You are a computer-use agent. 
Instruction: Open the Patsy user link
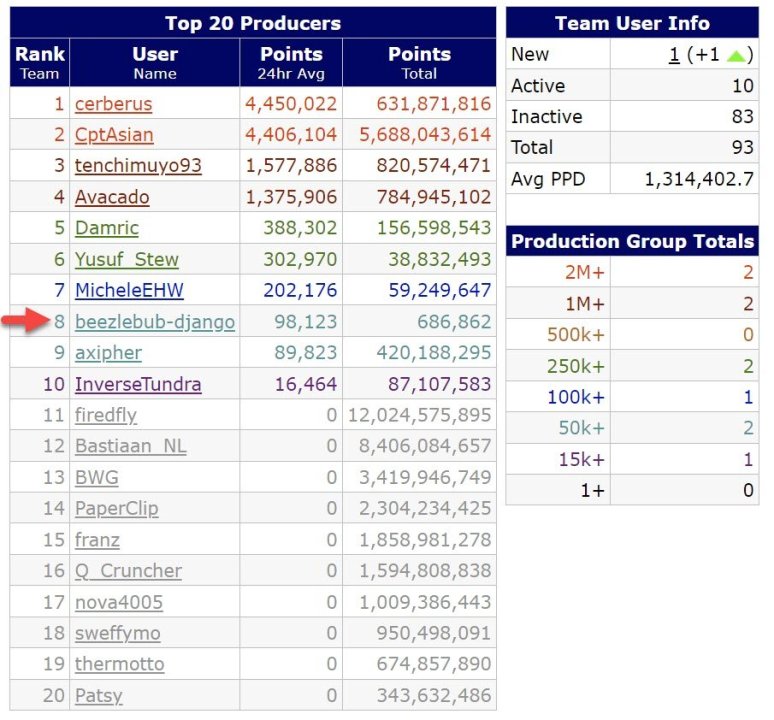point(98,696)
